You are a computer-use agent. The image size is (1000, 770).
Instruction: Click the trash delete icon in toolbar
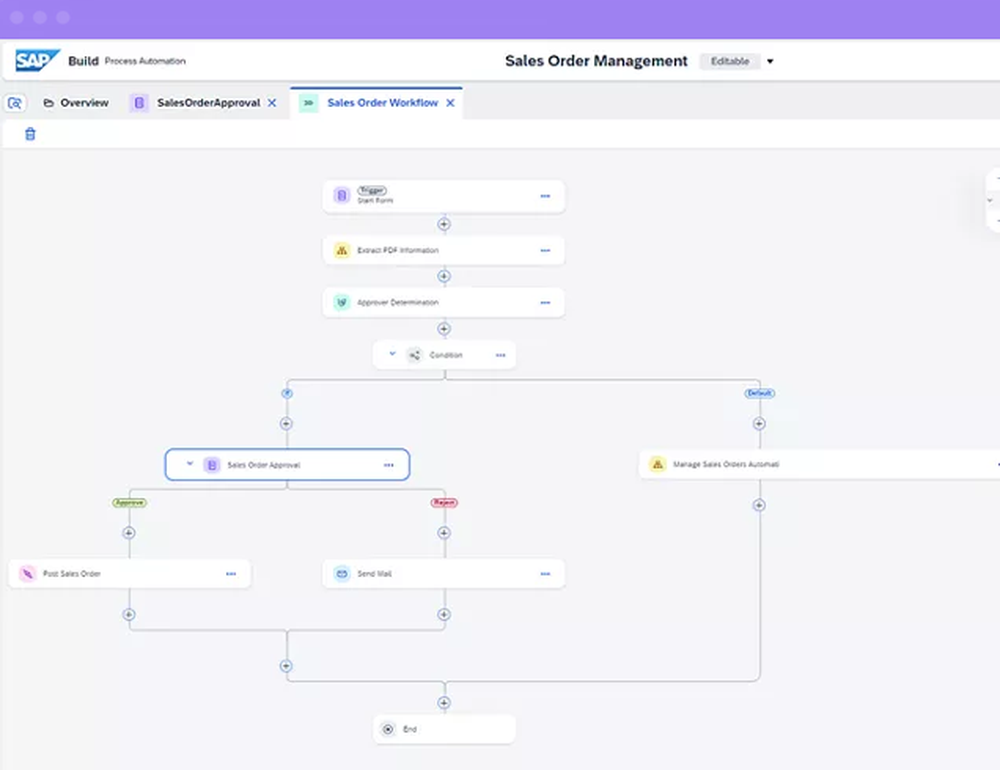coord(30,134)
